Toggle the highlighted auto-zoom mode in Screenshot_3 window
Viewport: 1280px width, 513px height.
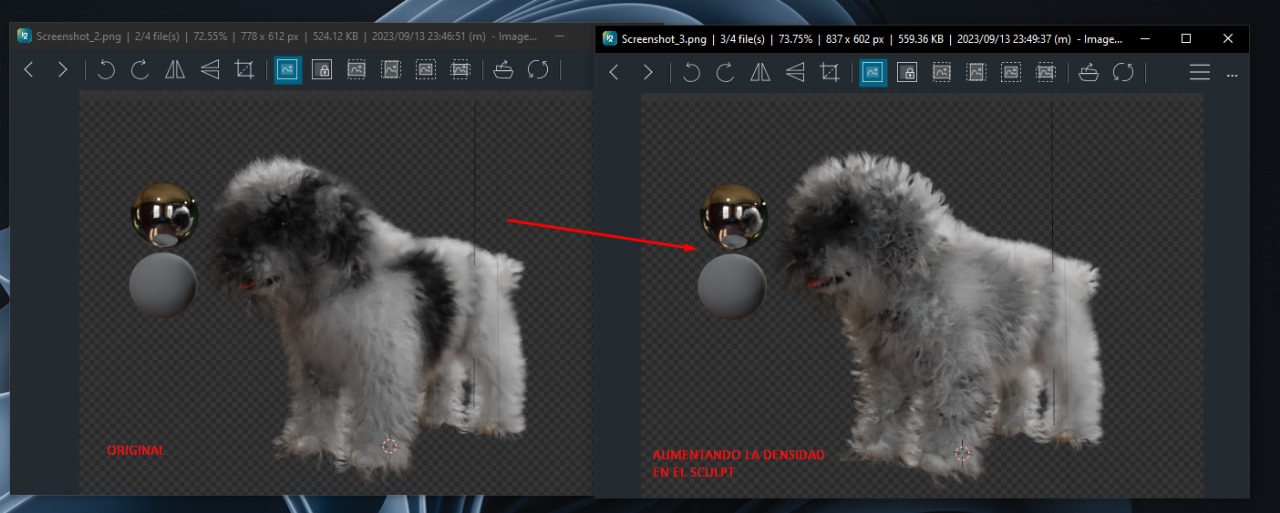coord(872,72)
